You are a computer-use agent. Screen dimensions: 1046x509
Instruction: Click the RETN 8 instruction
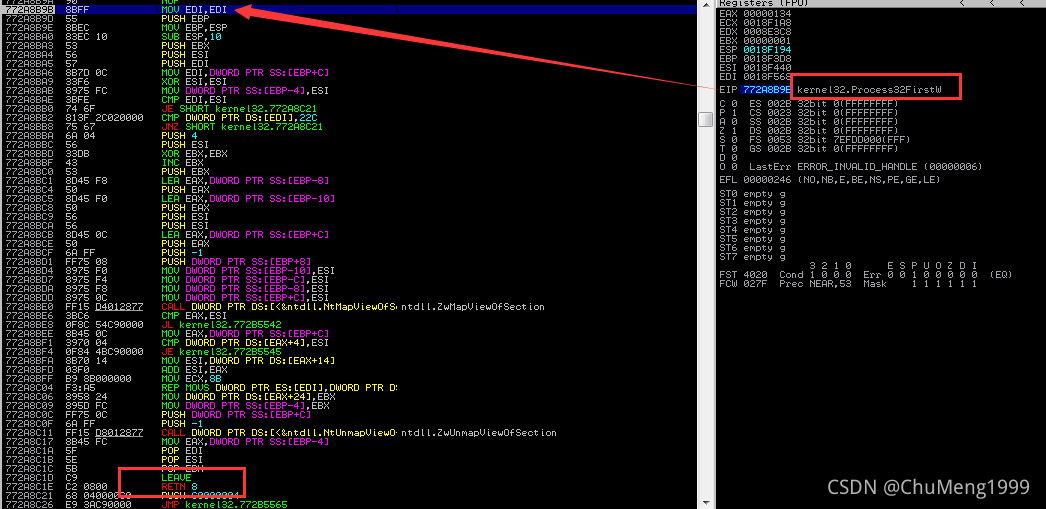click(x=179, y=486)
